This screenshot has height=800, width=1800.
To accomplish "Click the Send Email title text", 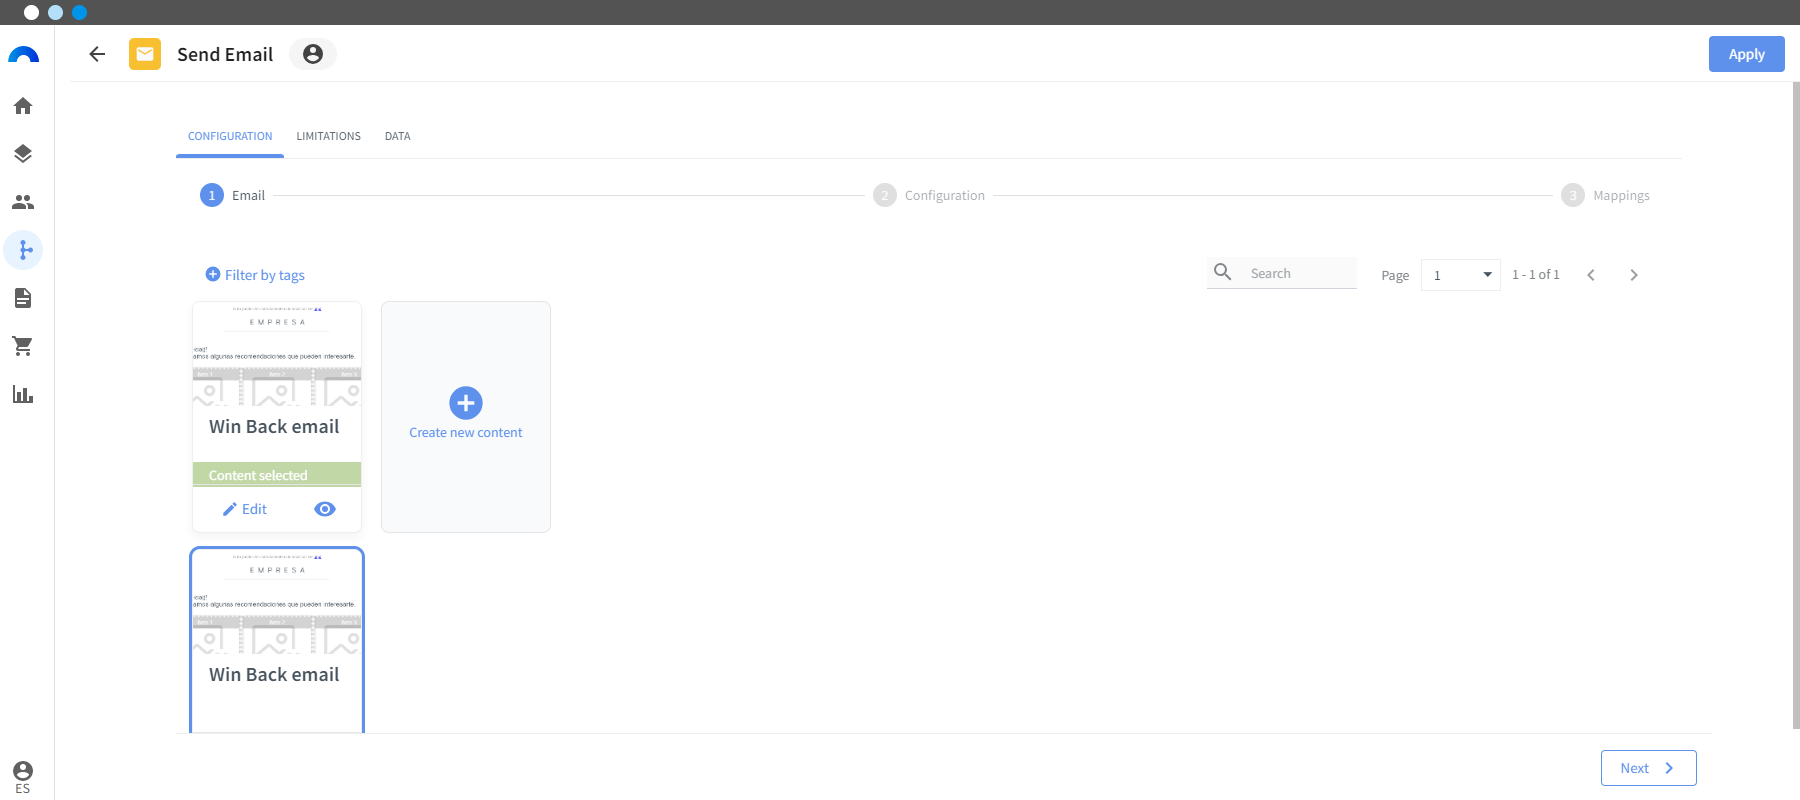I will 225,54.
